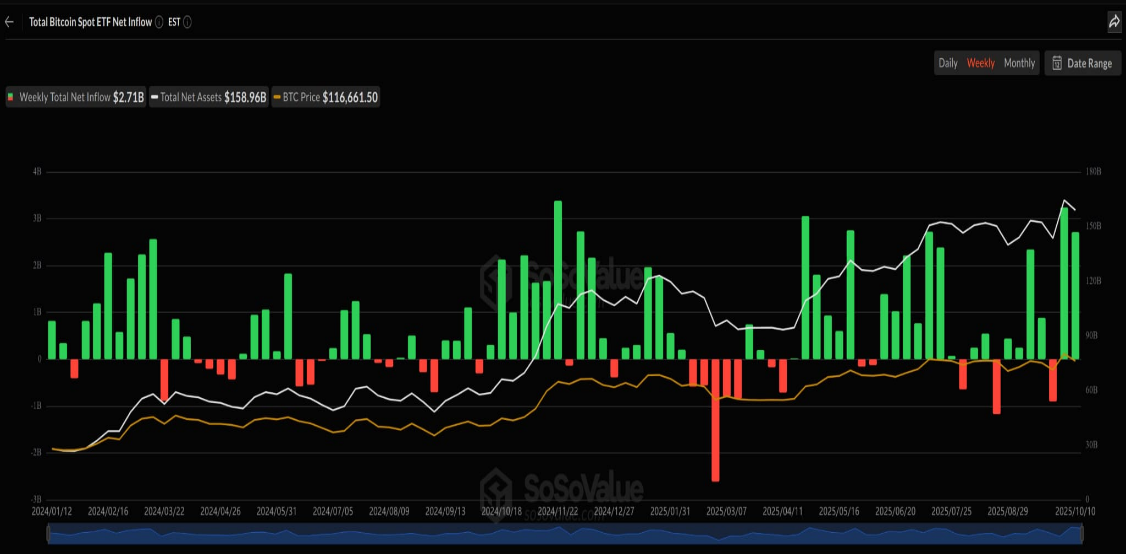The width and height of the screenshot is (1126, 554).
Task: Share the chart using the share icon
Action: pos(1114,21)
